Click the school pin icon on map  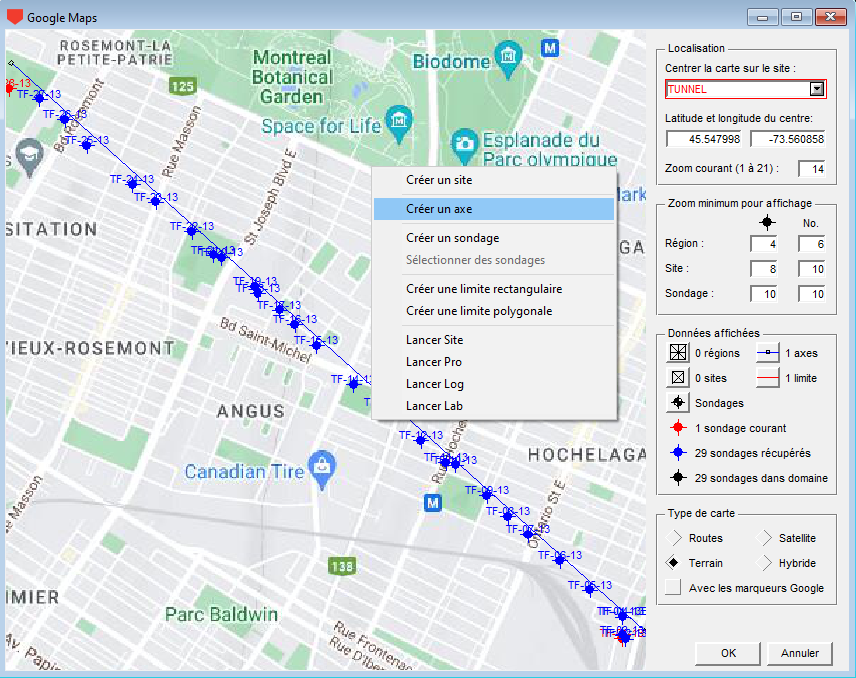[29, 157]
